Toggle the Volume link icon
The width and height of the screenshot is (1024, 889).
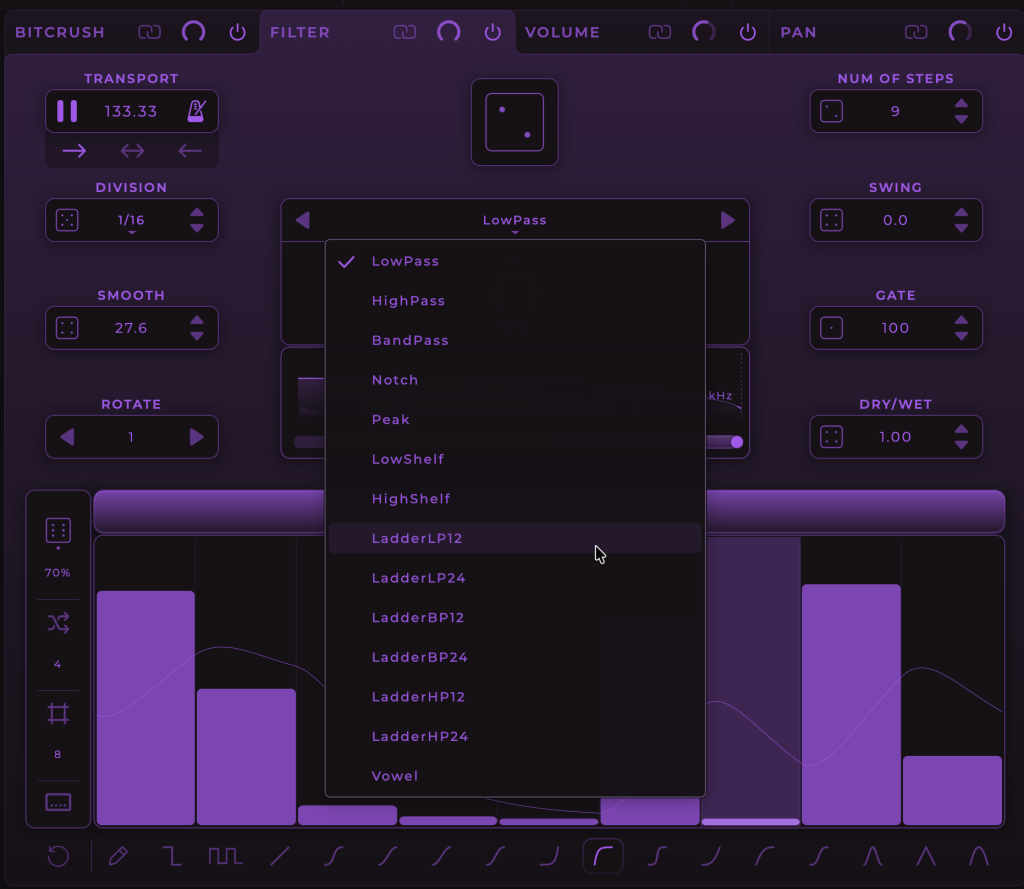coord(659,32)
